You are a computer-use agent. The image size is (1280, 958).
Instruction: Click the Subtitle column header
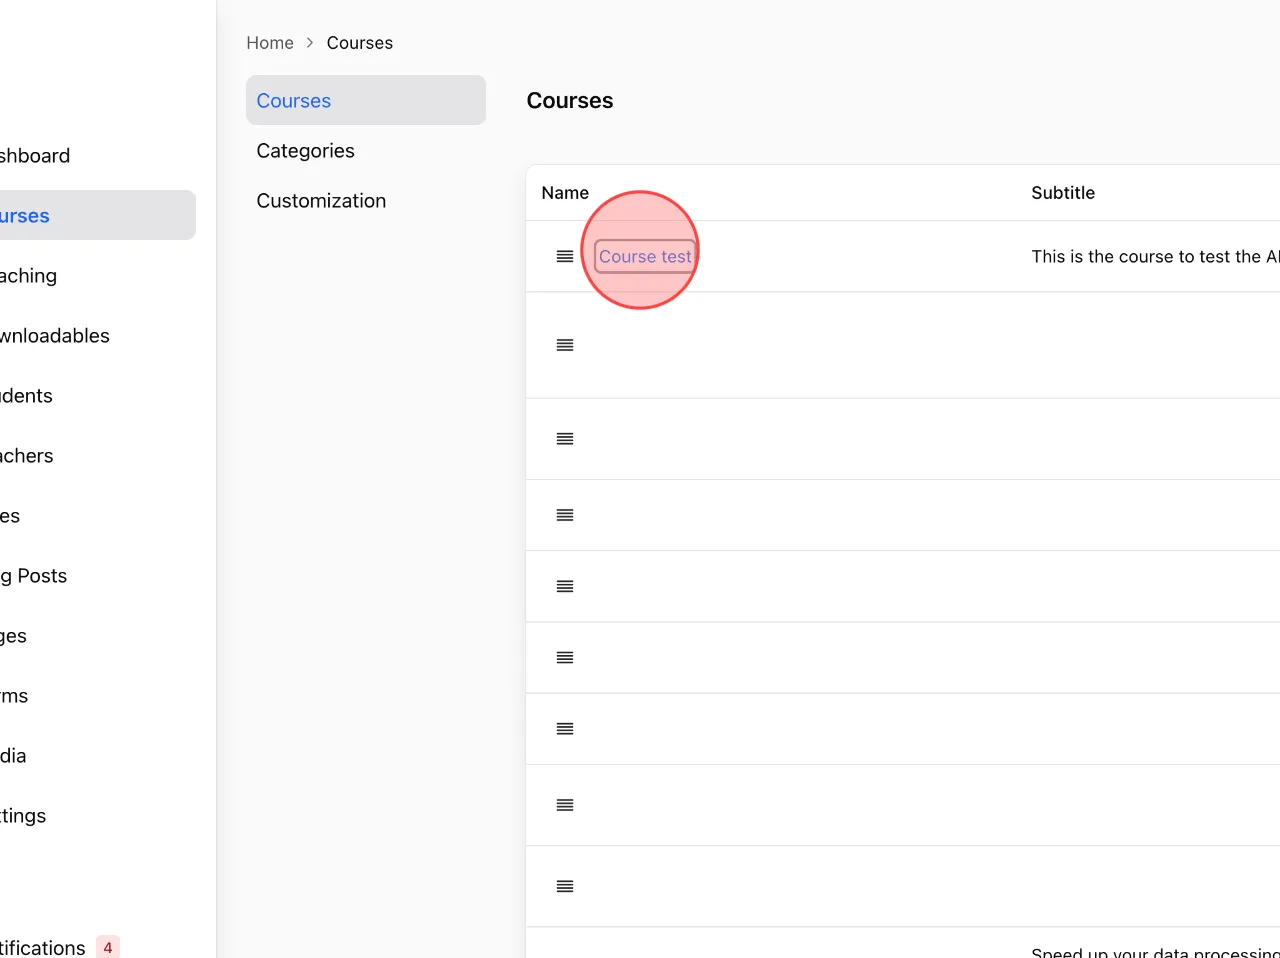(x=1063, y=193)
